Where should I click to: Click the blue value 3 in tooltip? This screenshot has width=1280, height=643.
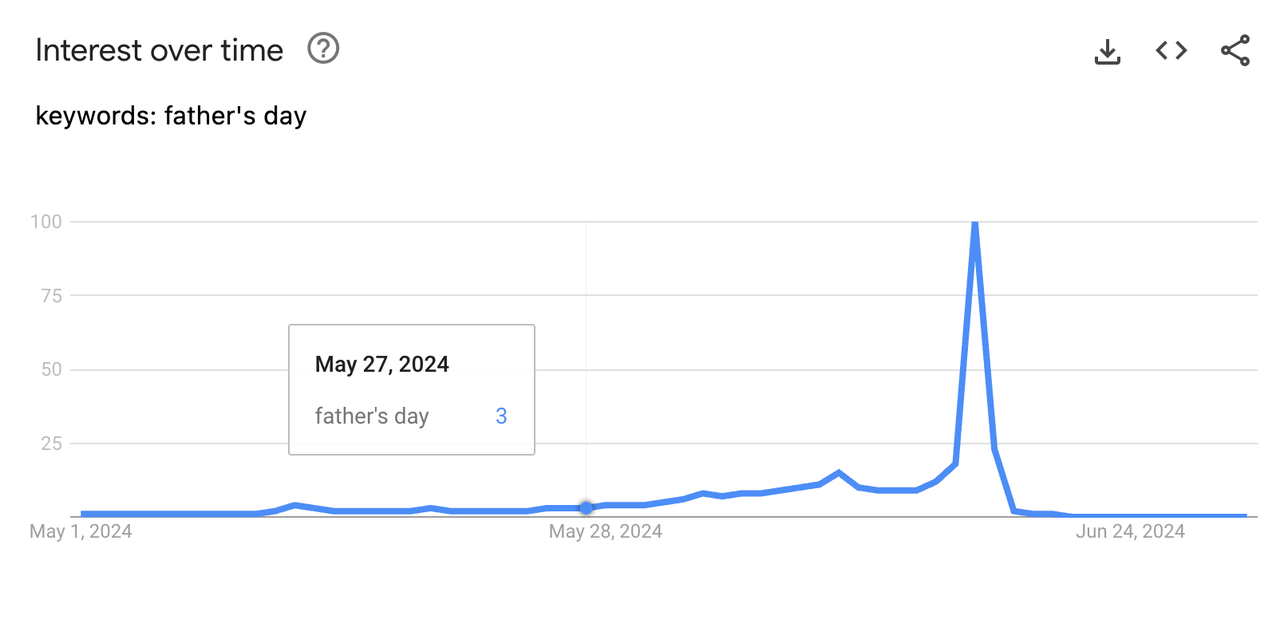pos(501,416)
